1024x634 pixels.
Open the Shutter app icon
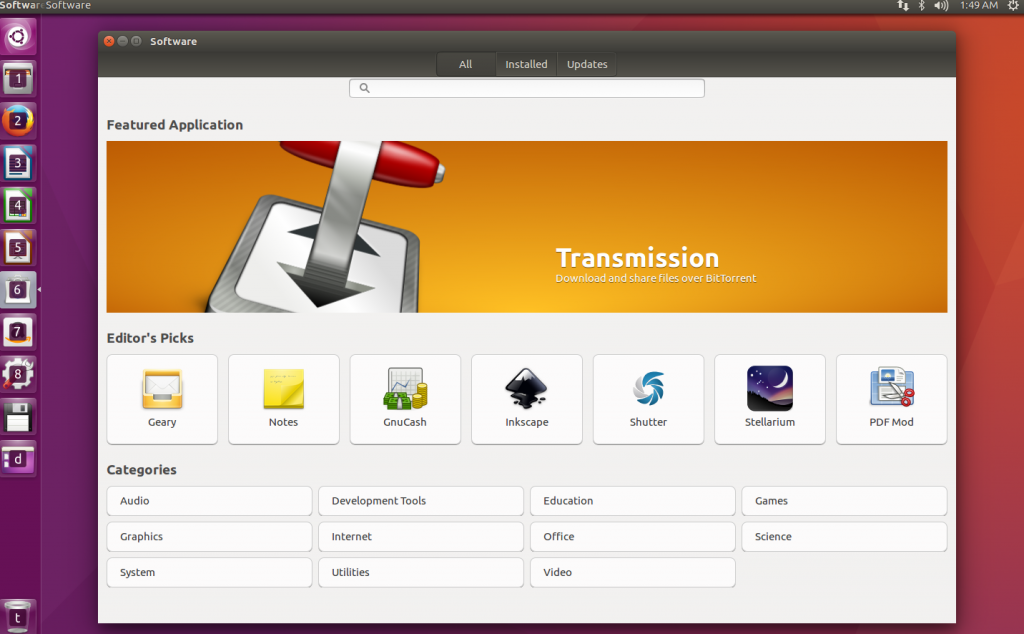point(648,389)
